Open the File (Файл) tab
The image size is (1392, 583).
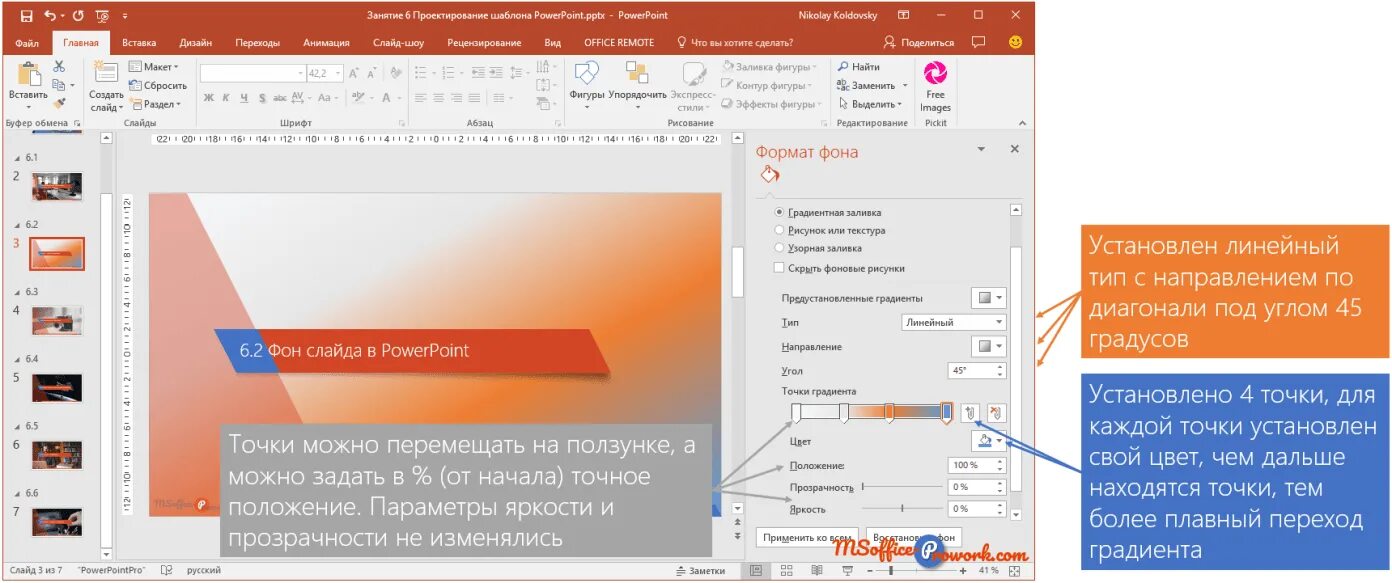pyautogui.click(x=27, y=43)
